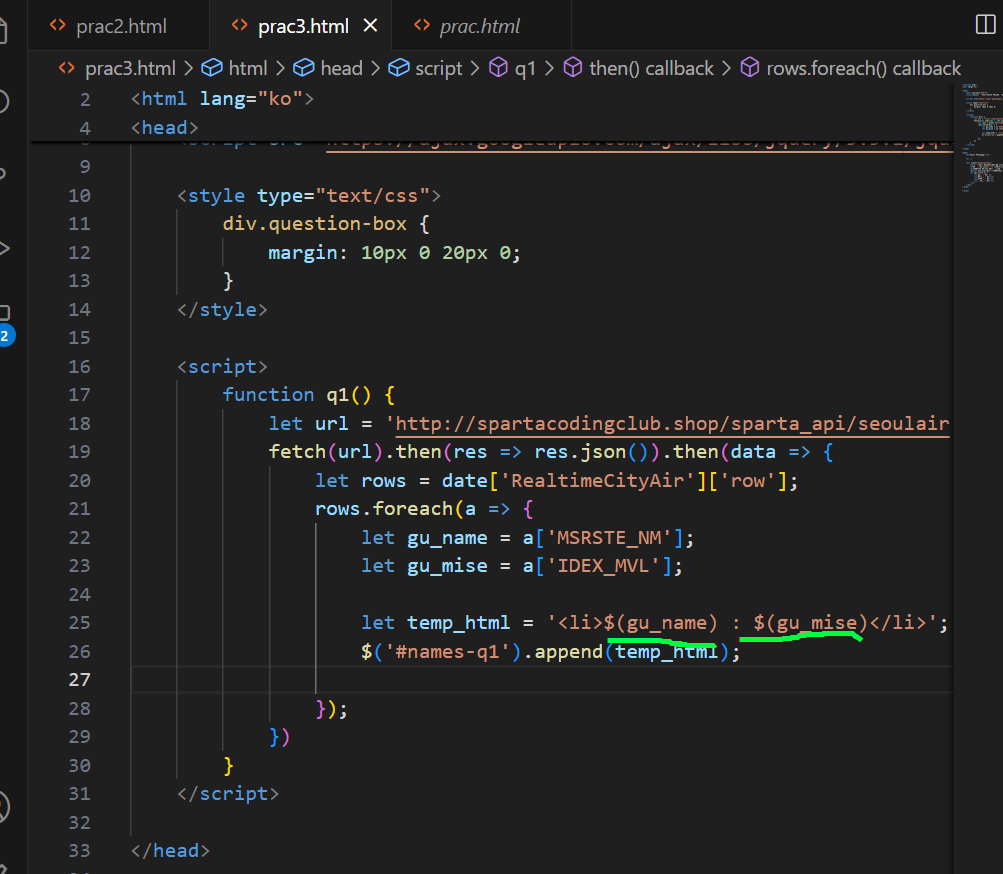Click 'RealtimeCityAir' string
1003x874 pixels.
coord(597,481)
